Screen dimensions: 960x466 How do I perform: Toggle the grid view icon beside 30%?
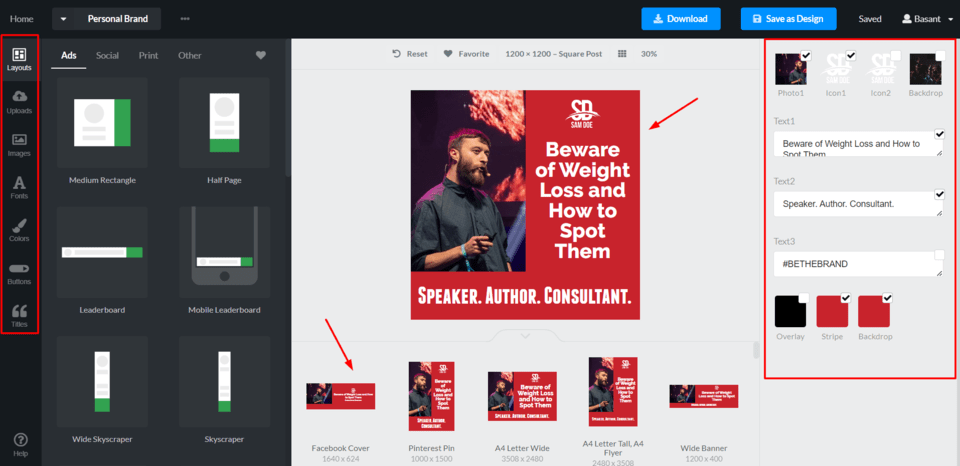point(622,54)
